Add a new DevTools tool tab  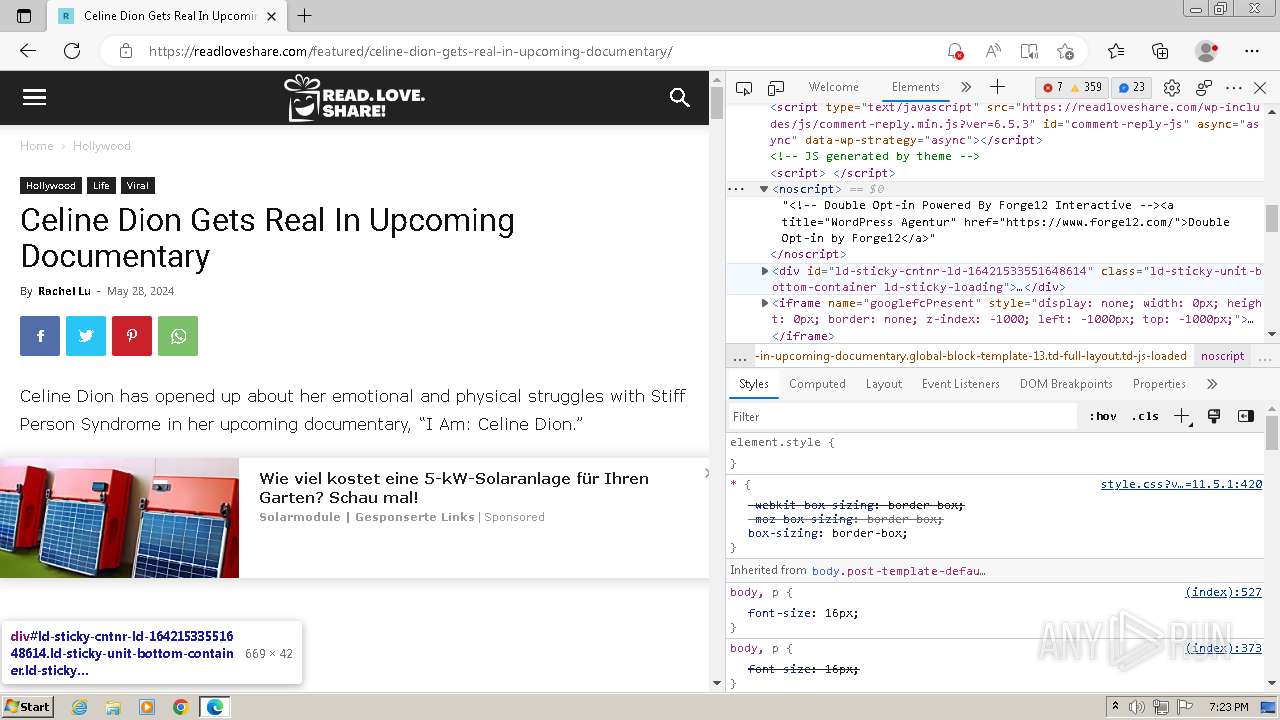pyautogui.click(x=997, y=87)
